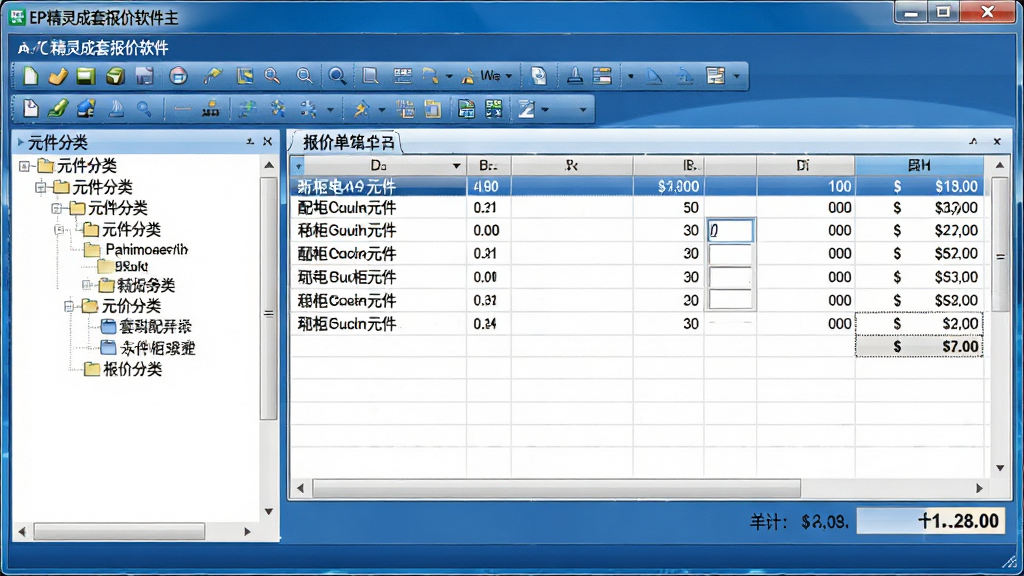Open the dropdown arrow at the end of the top toolbar
This screenshot has height=576, width=1024.
pos(737,76)
